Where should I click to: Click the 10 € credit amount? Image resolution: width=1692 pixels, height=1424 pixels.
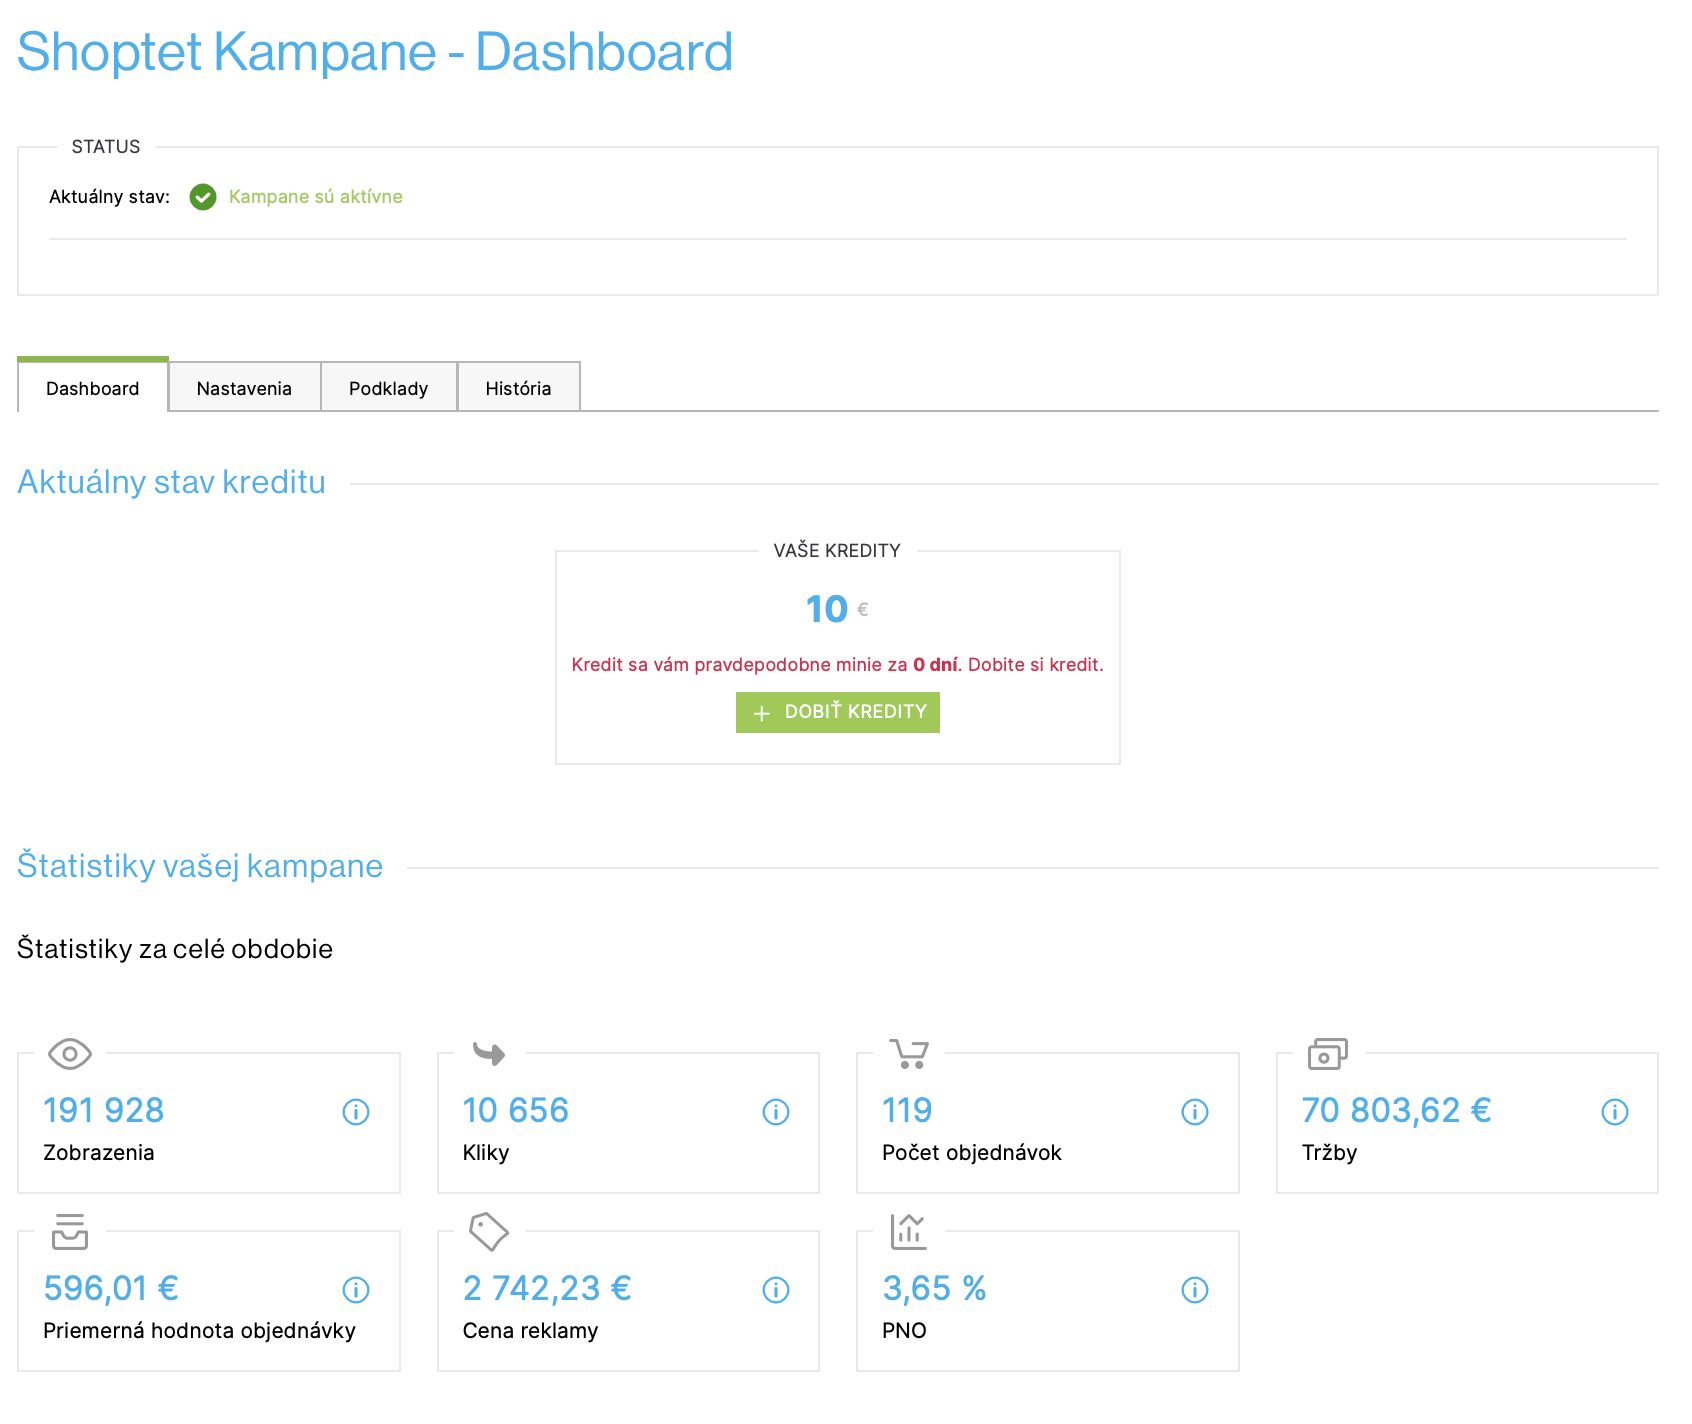tap(837, 609)
